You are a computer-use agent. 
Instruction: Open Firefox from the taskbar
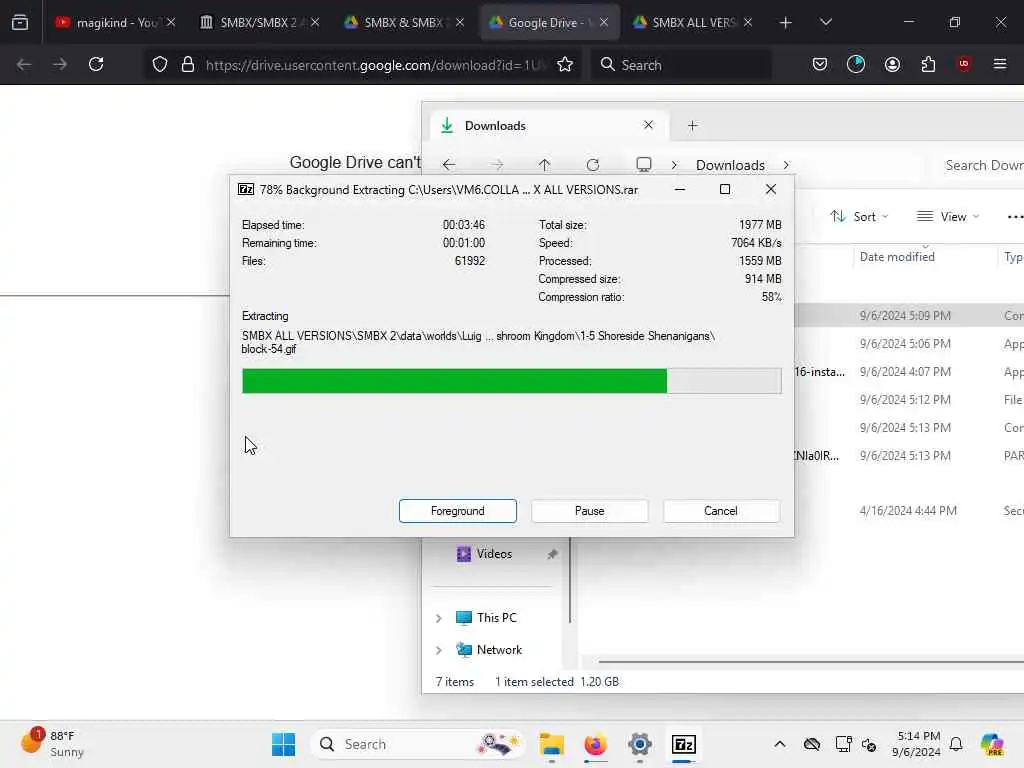coord(596,744)
